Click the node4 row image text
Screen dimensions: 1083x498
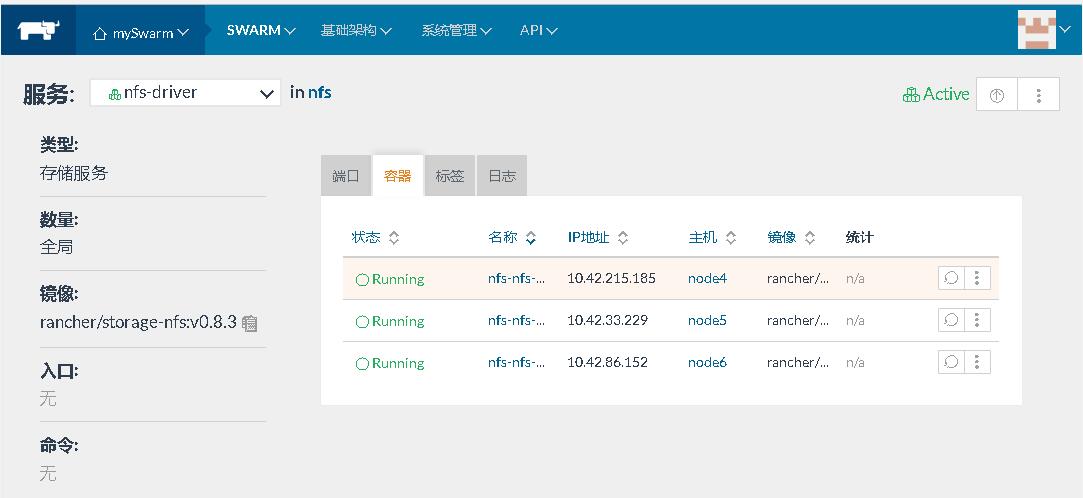click(798, 278)
